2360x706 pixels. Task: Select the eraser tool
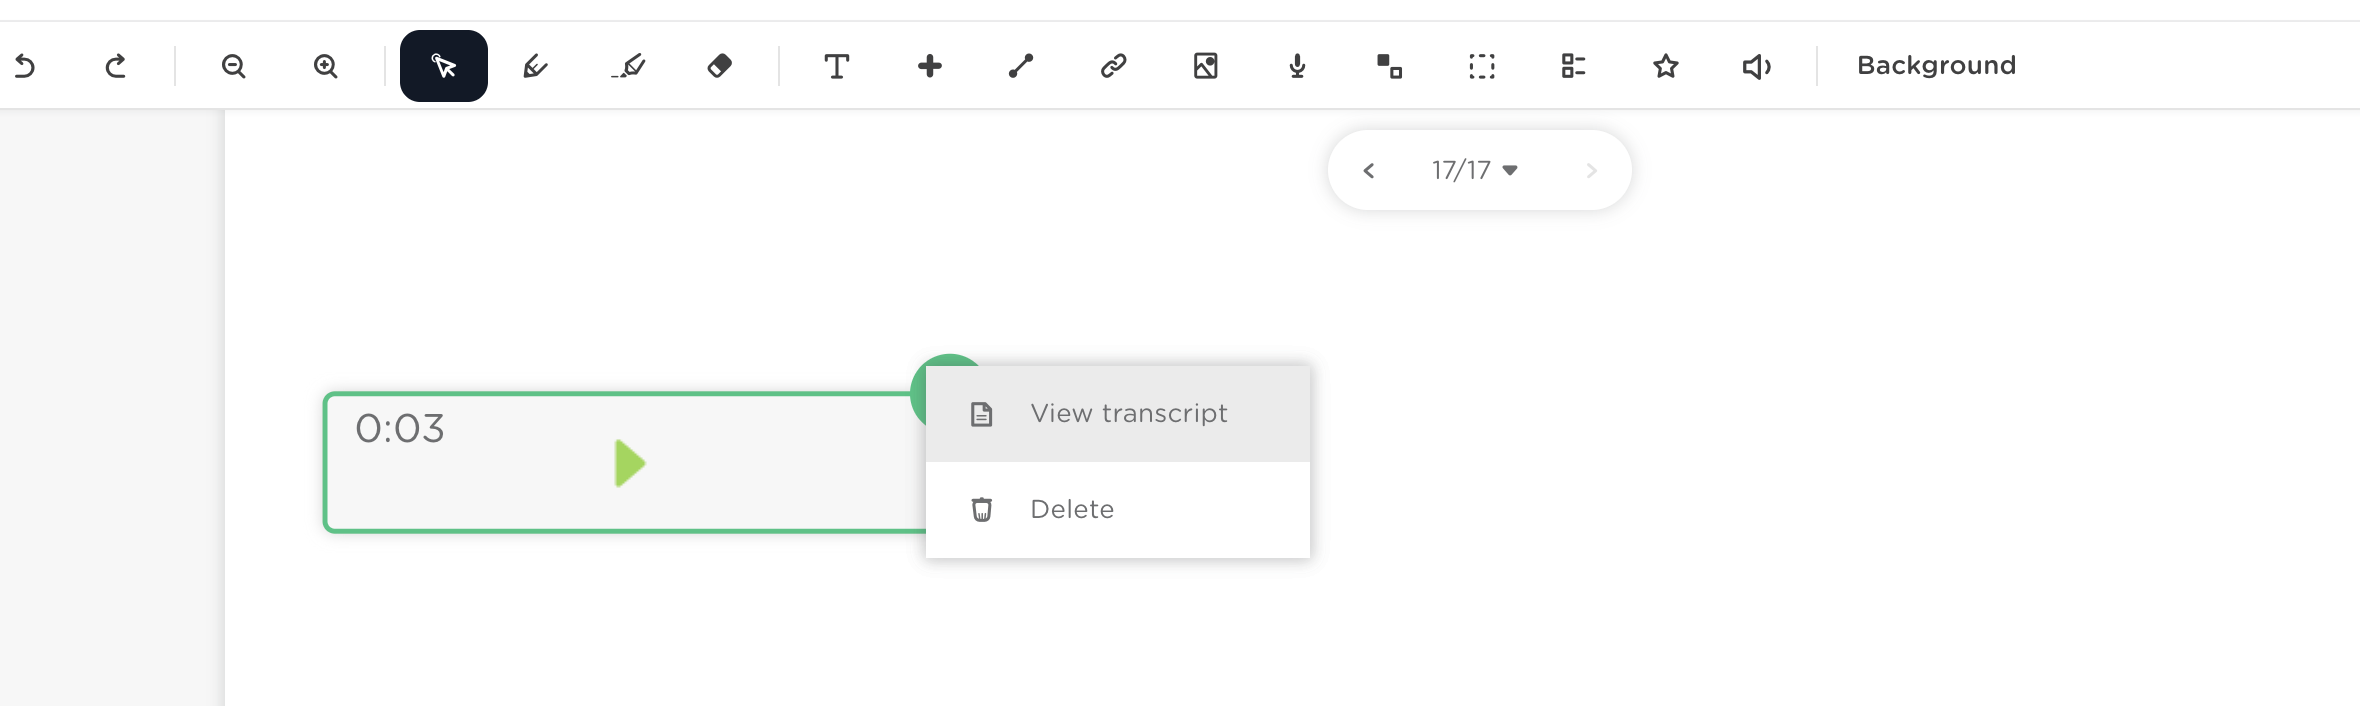[720, 66]
